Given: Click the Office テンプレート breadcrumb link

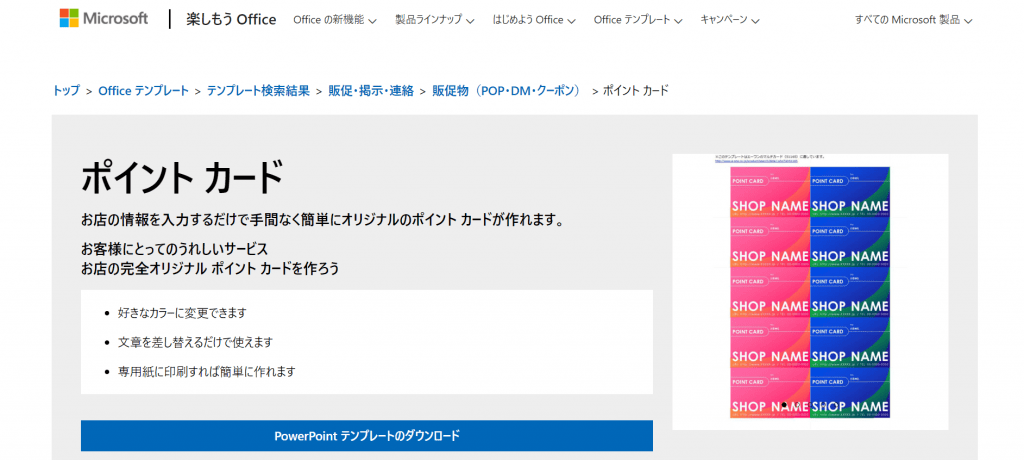Looking at the screenshot, I should tap(143, 91).
